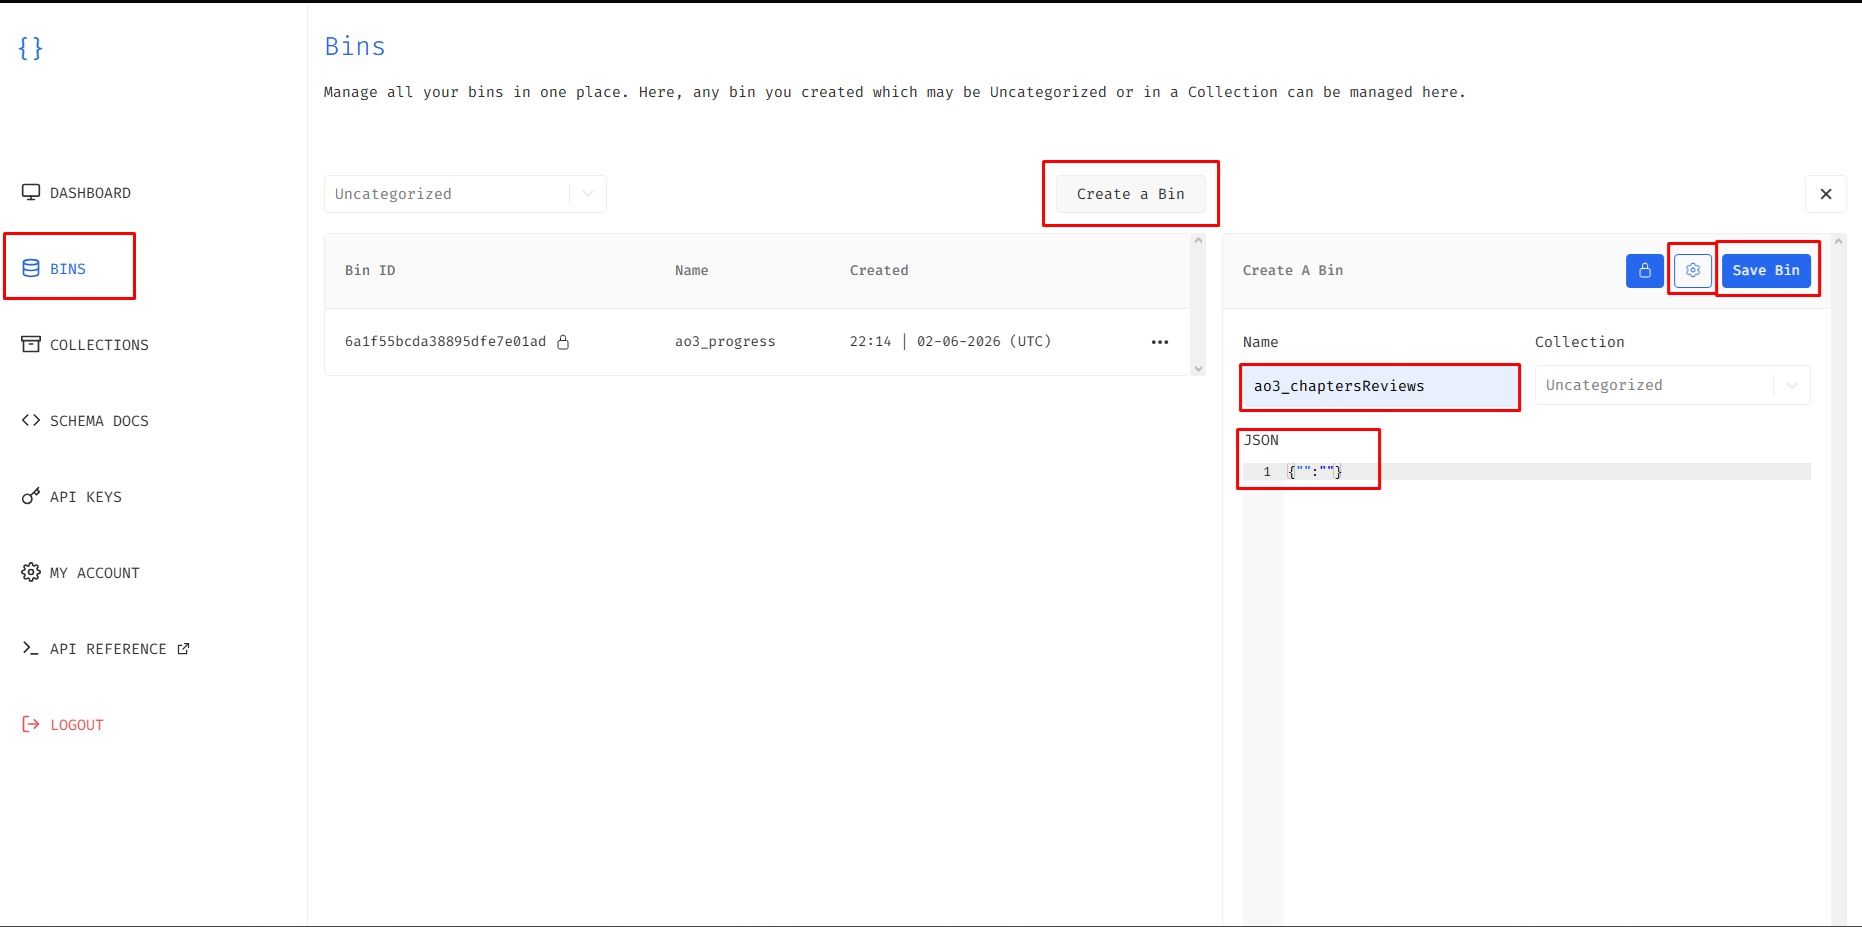The height and width of the screenshot is (927, 1862).
Task: Click the Create a Bin button
Action: point(1131,194)
